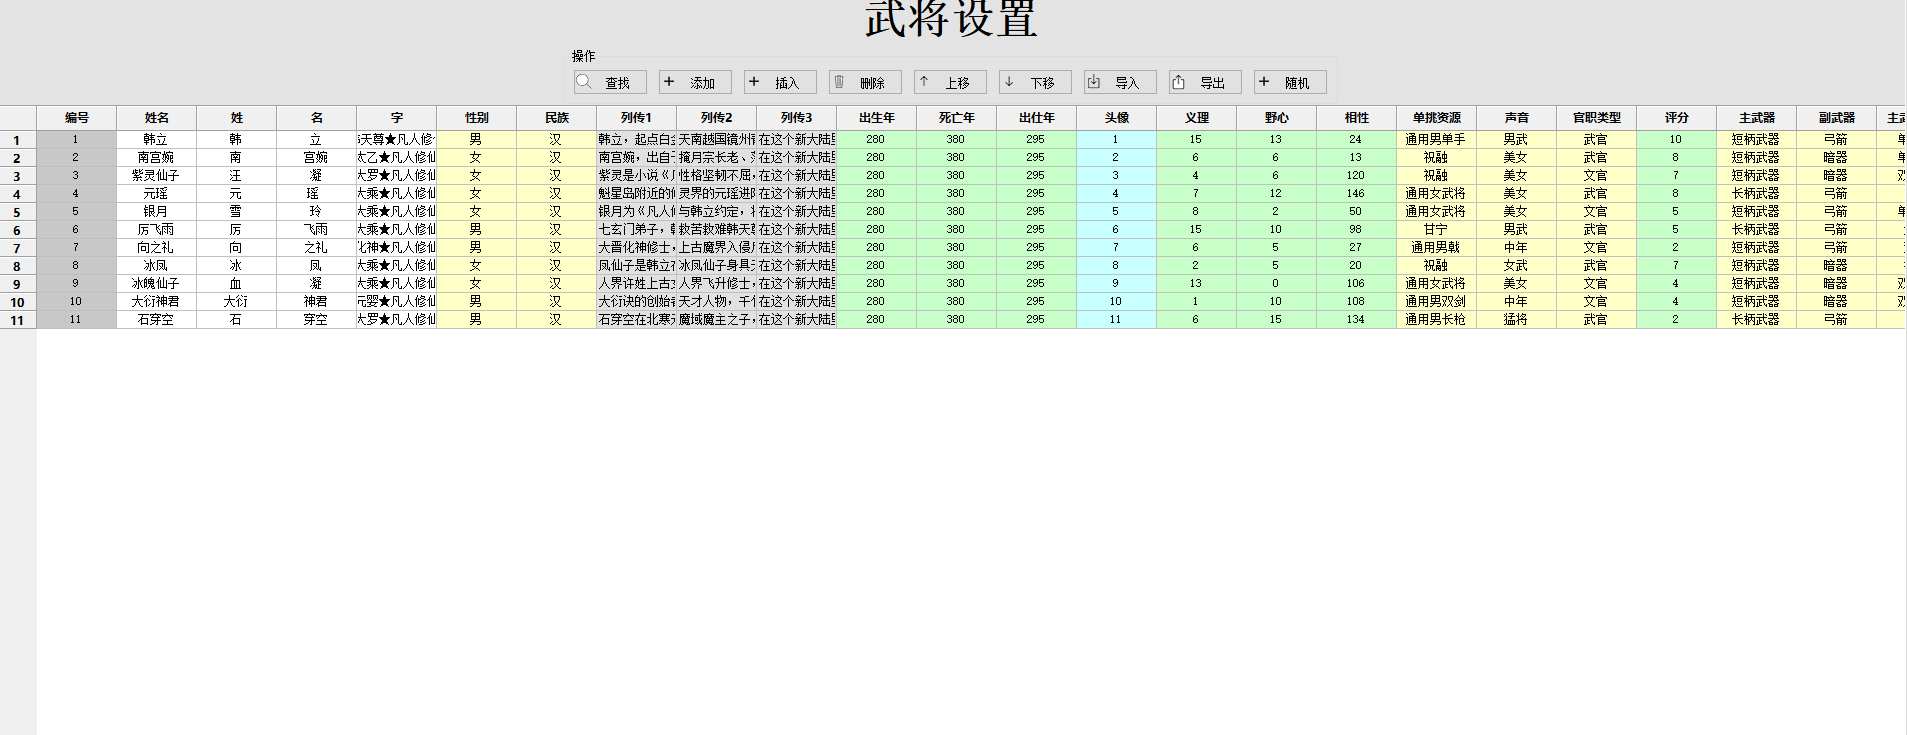Select row header 11

[x=18, y=320]
